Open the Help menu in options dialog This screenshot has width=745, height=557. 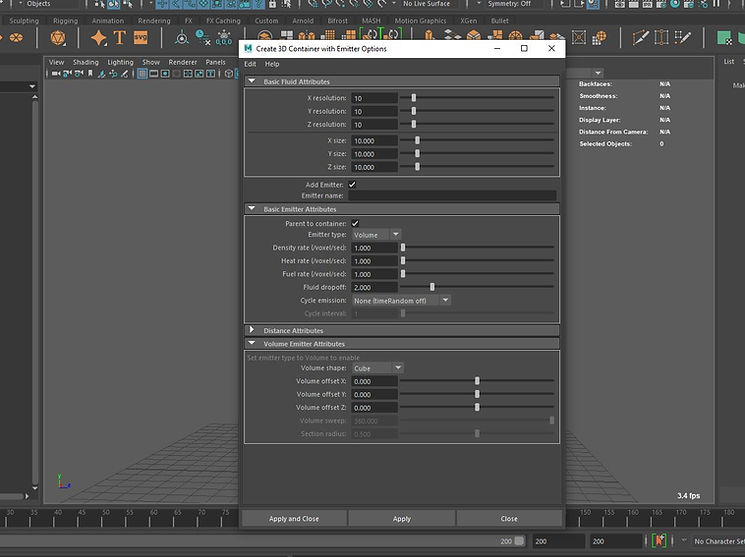pyautogui.click(x=272, y=64)
